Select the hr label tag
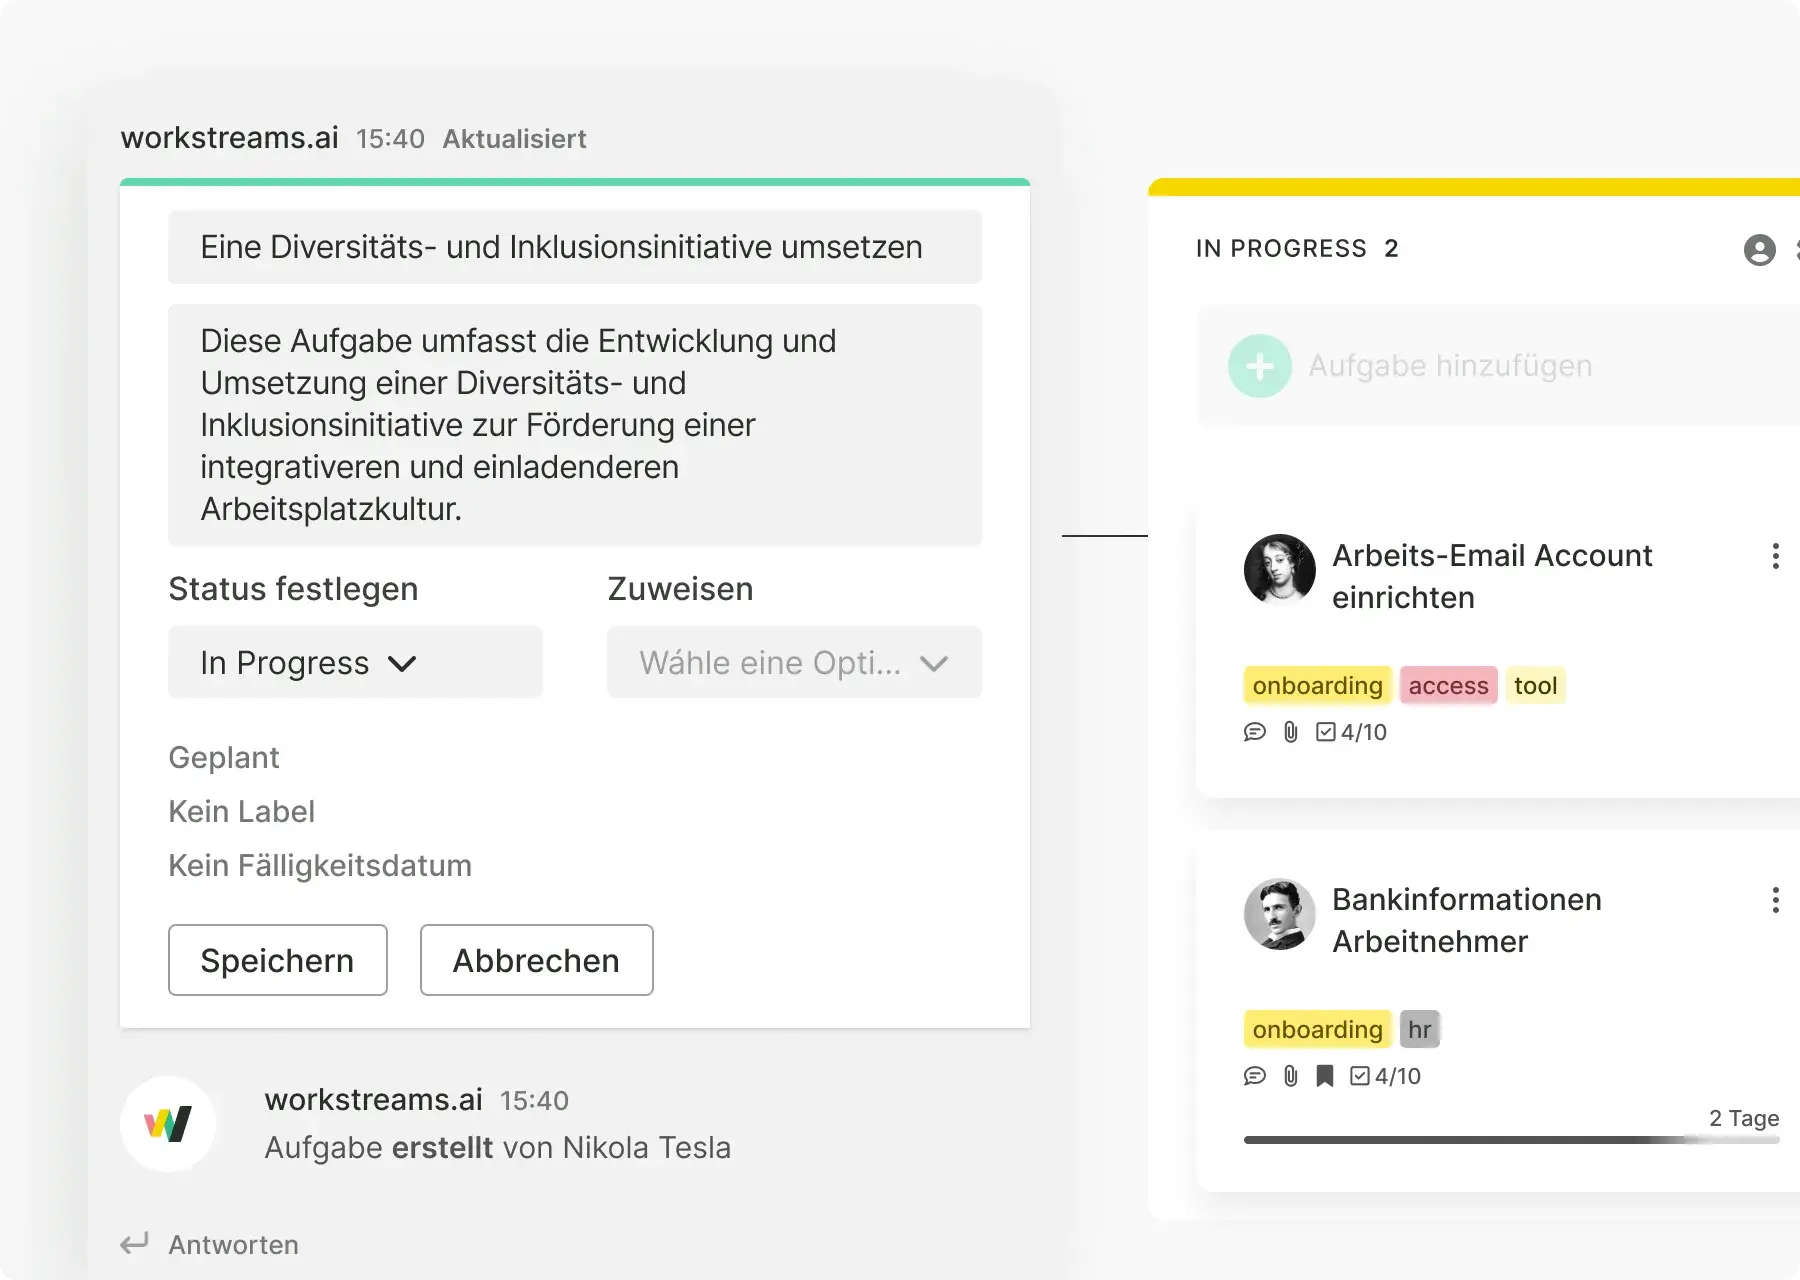This screenshot has height=1280, width=1800. (1419, 1030)
